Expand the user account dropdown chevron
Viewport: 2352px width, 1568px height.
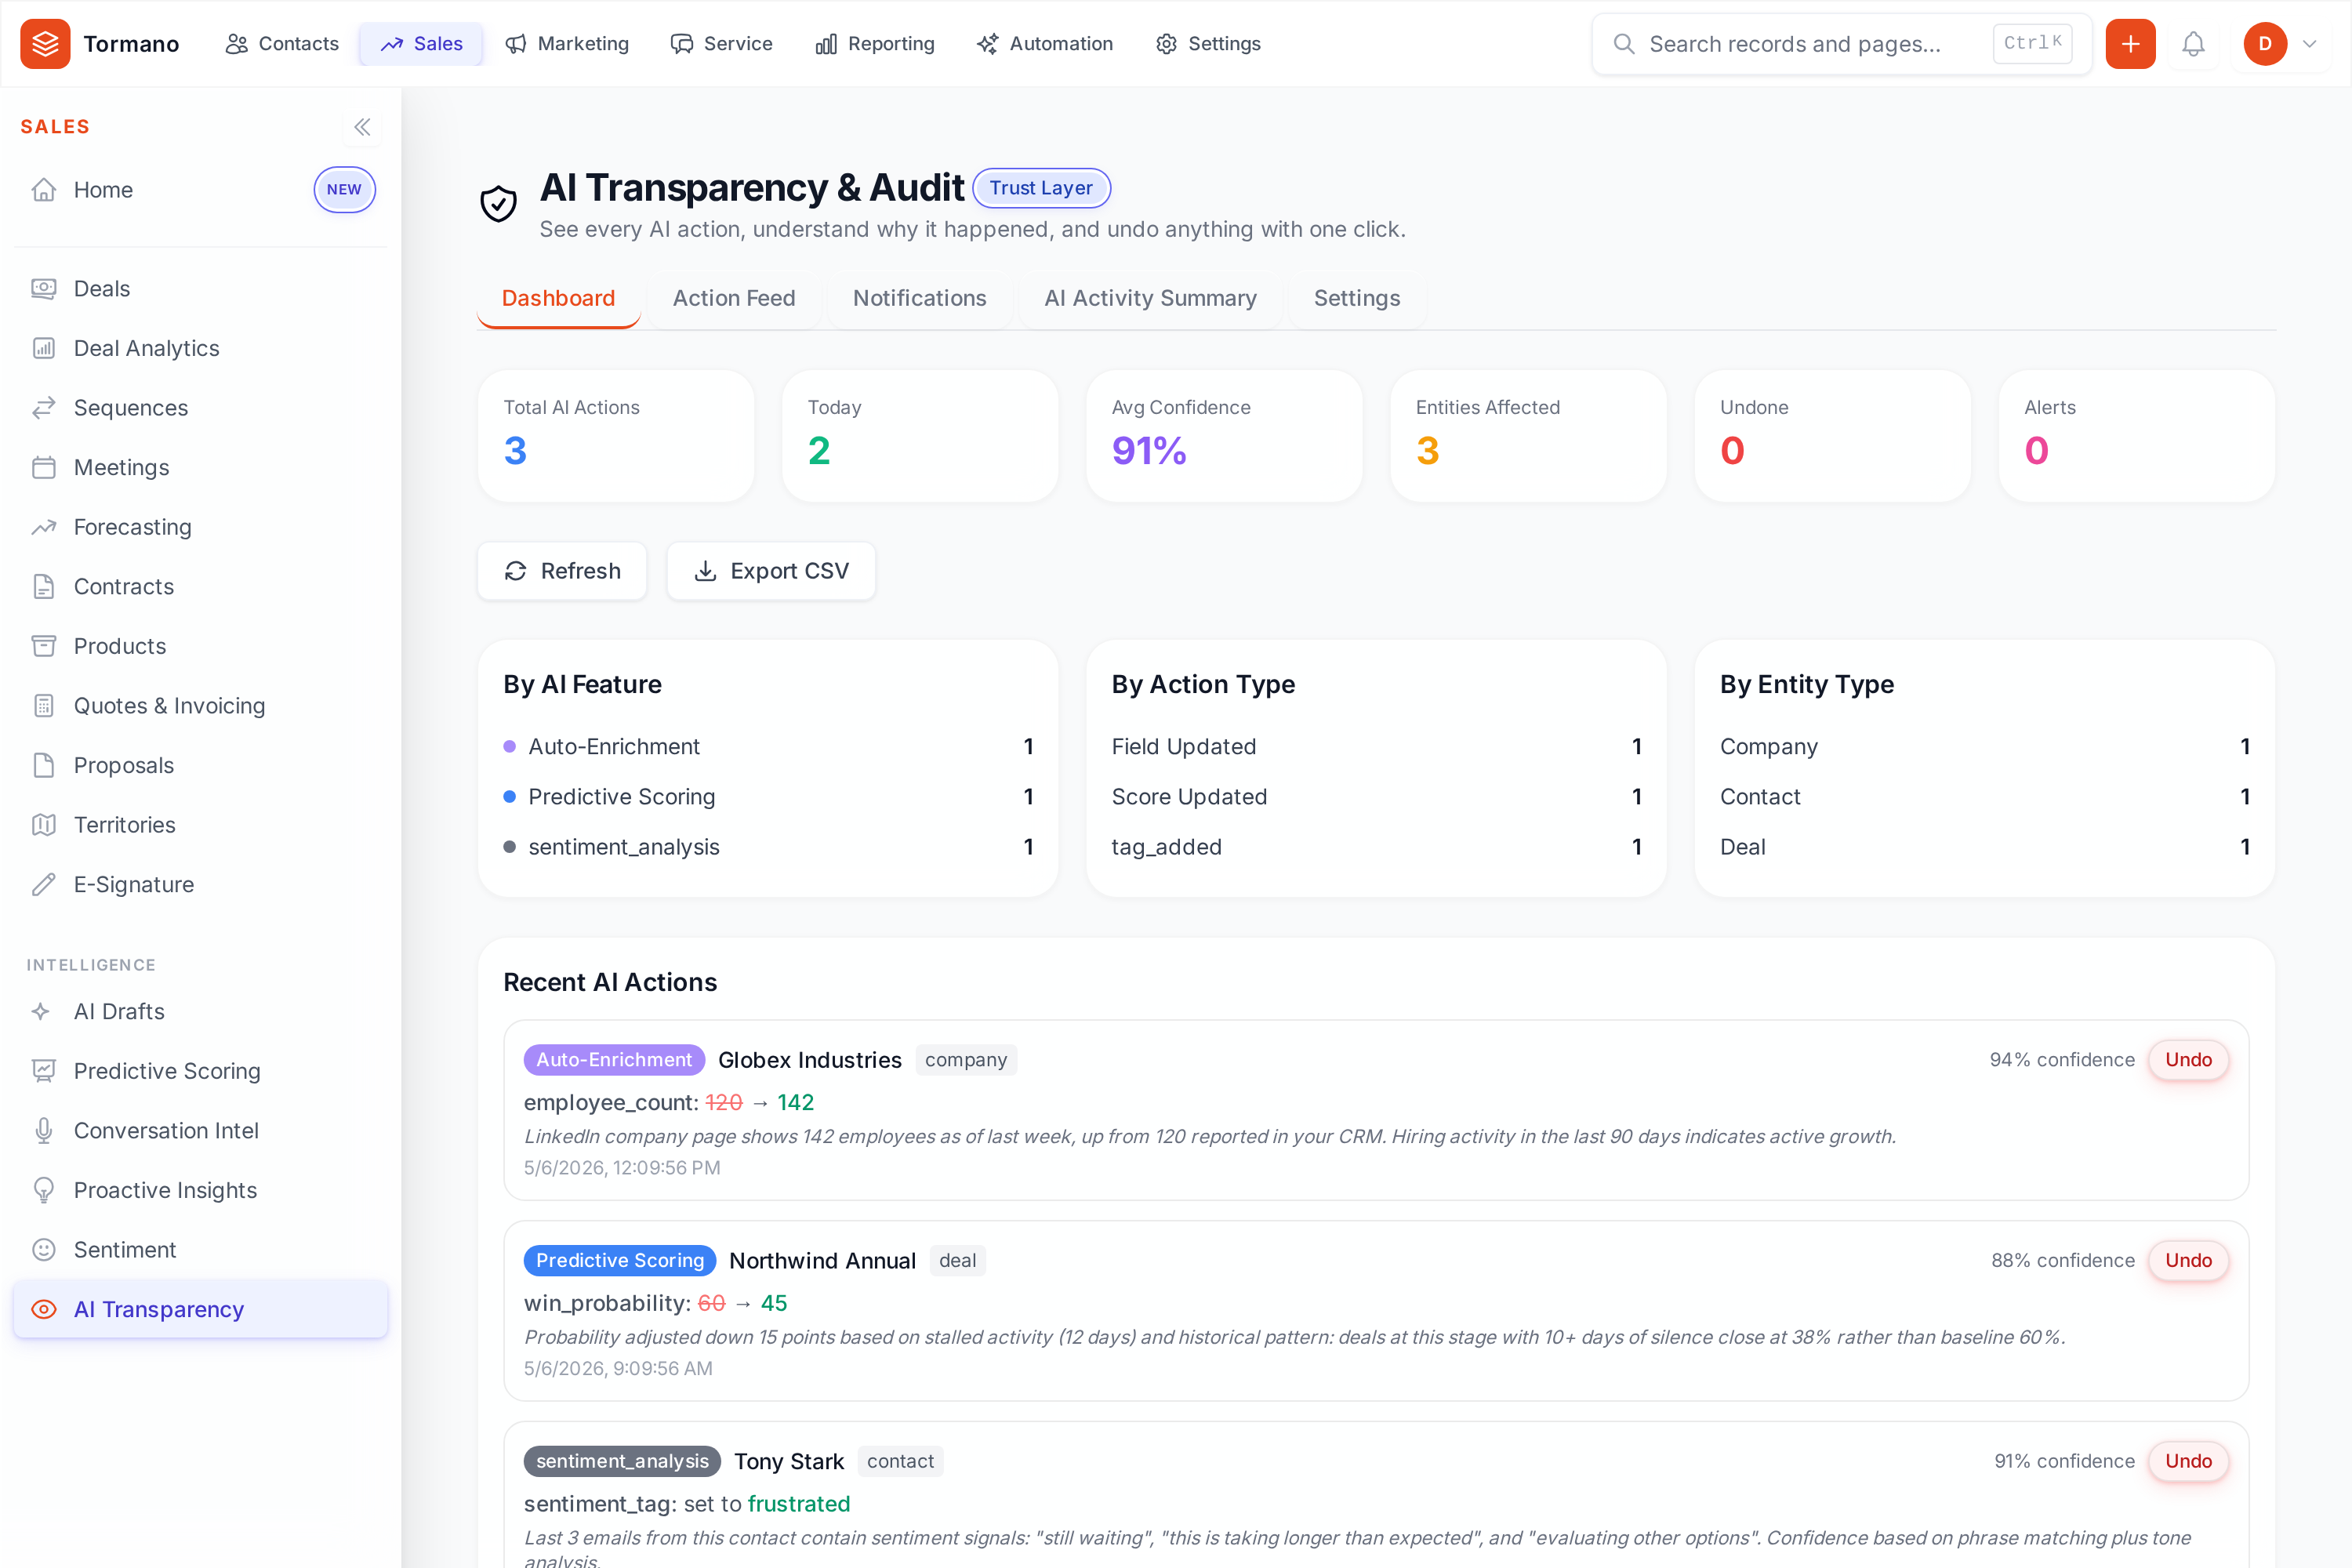[2310, 44]
